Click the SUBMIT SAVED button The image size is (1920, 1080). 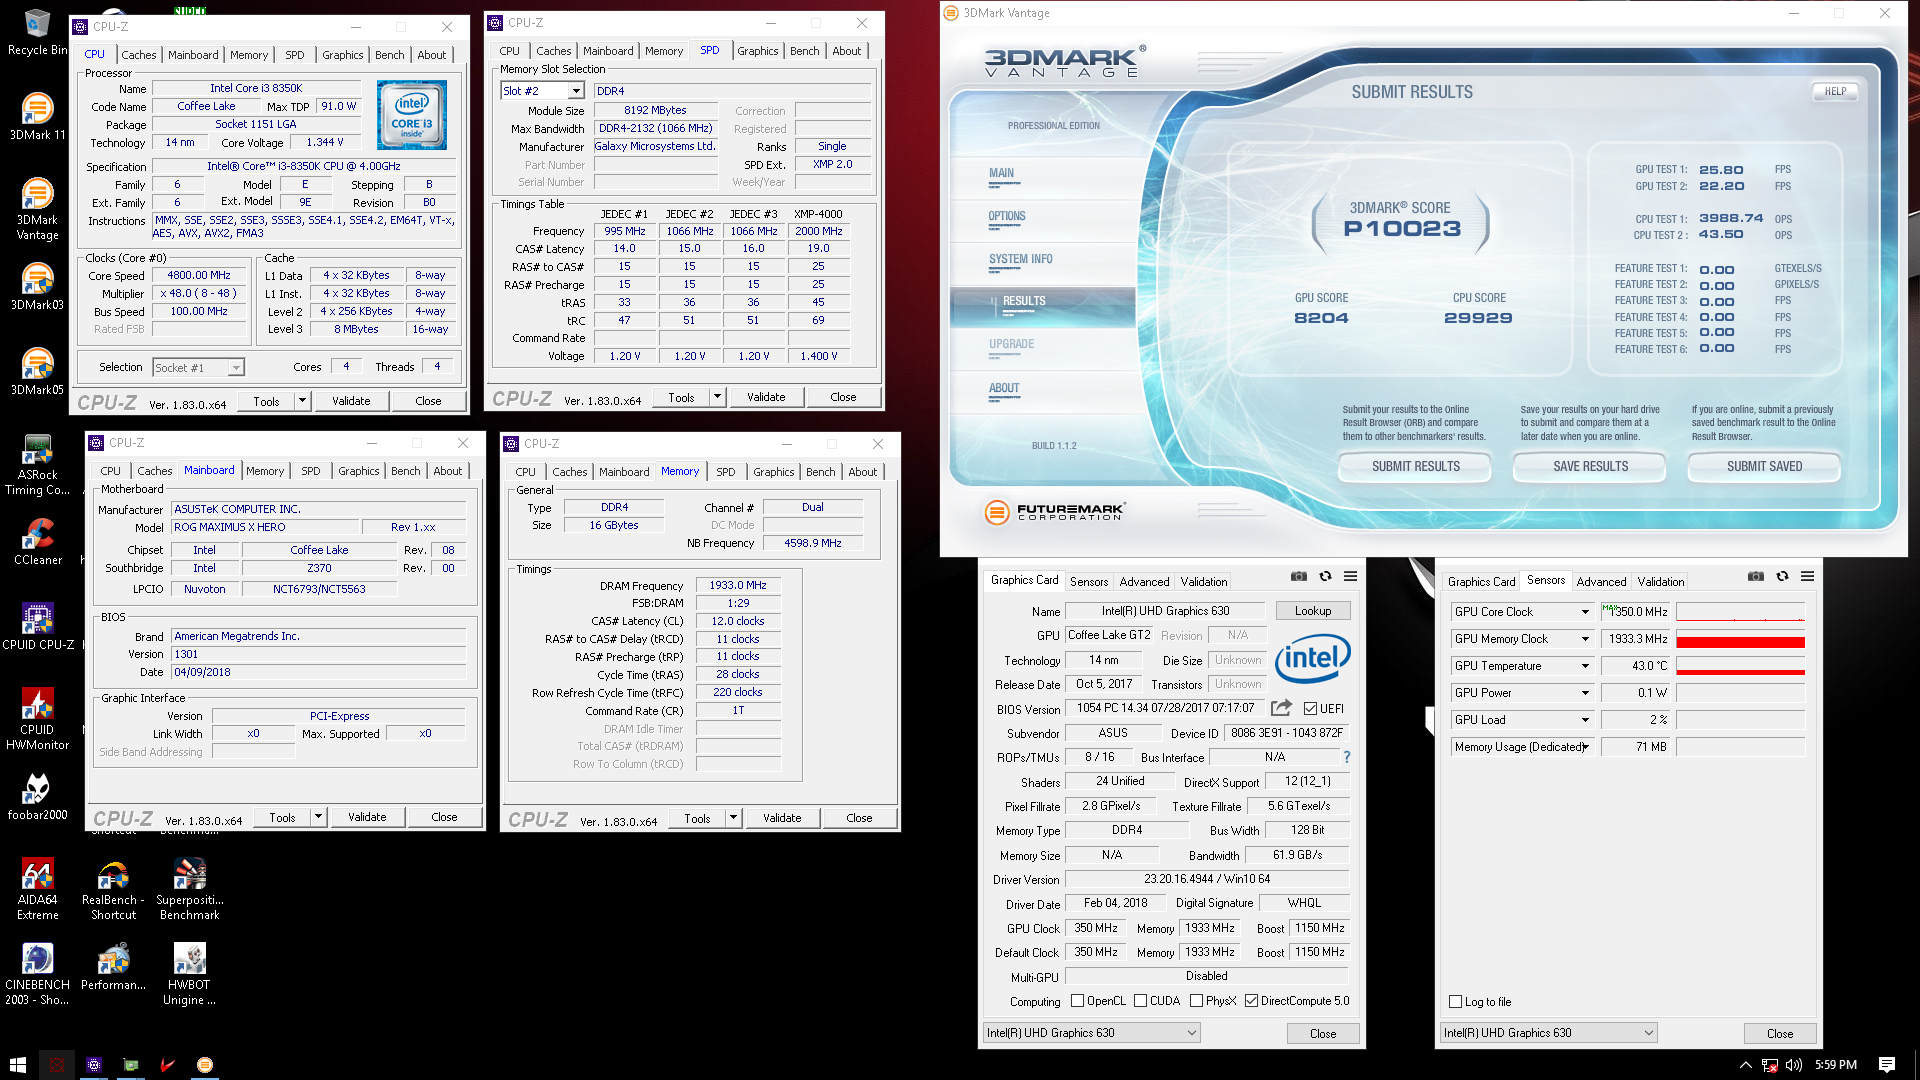[x=1764, y=467]
